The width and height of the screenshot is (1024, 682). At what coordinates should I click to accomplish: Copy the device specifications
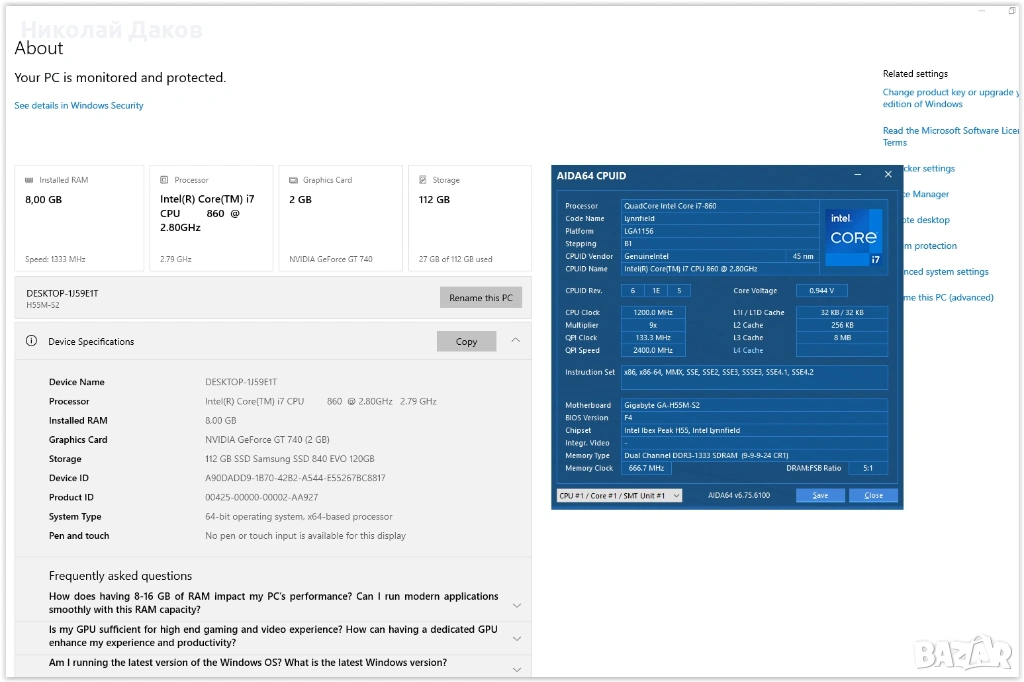[x=466, y=342]
